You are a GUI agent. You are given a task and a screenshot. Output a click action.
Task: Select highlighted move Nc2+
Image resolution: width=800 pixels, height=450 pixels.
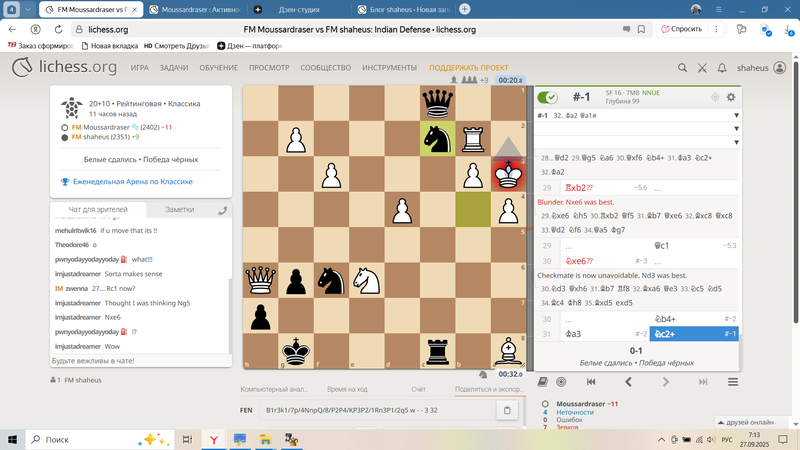coord(694,334)
